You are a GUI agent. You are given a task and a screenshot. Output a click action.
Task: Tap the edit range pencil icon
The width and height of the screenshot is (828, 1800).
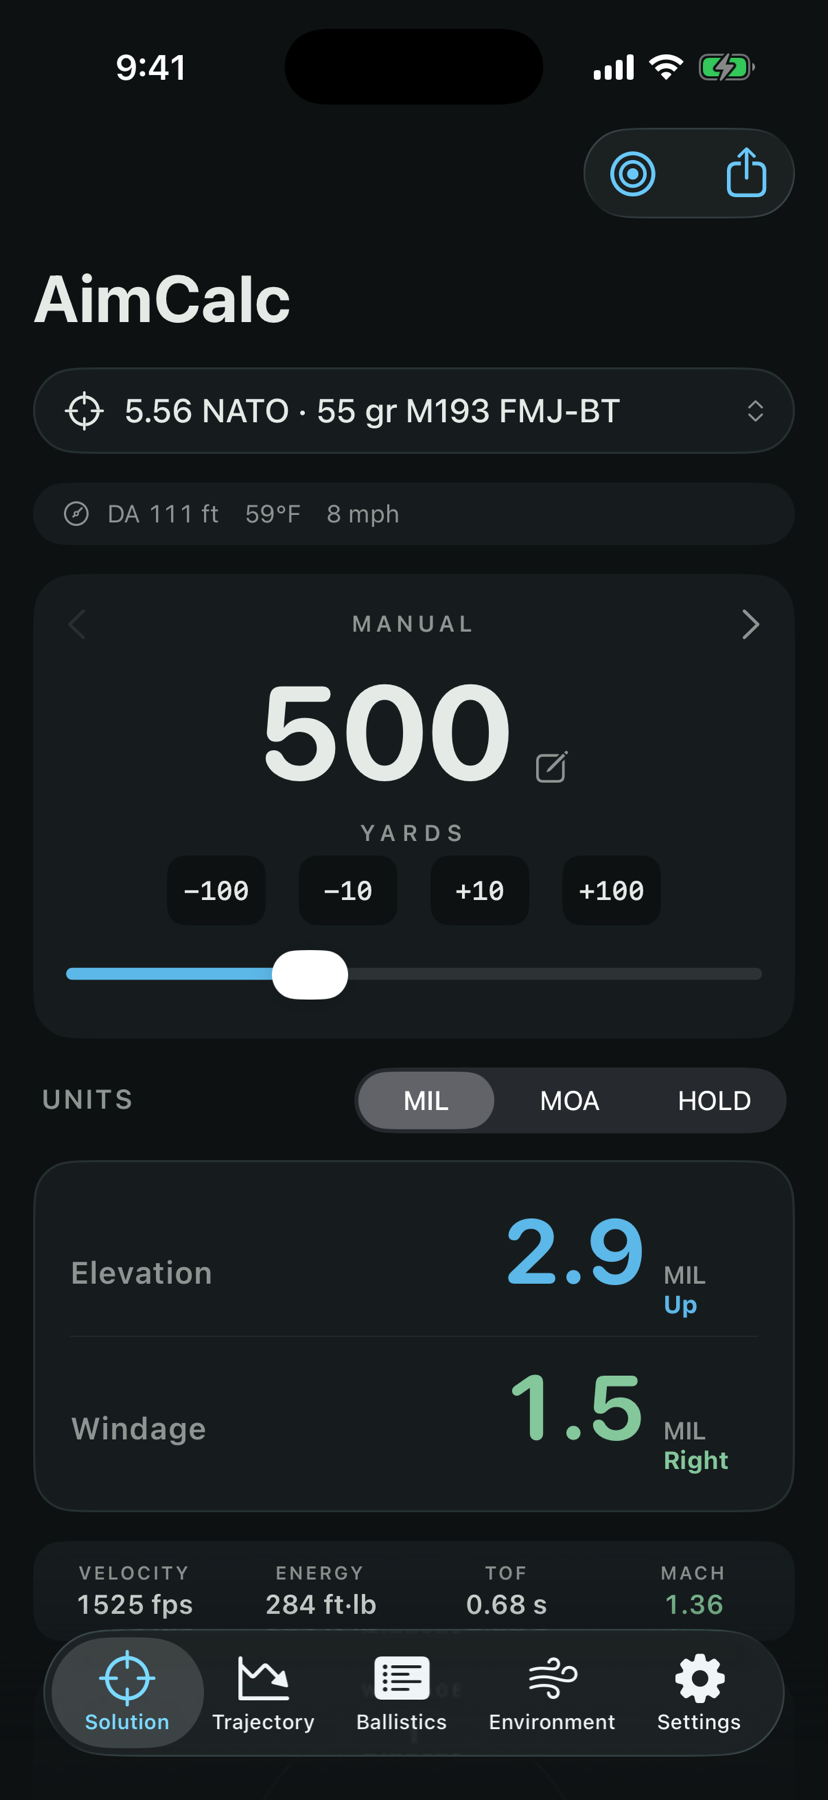pos(551,767)
